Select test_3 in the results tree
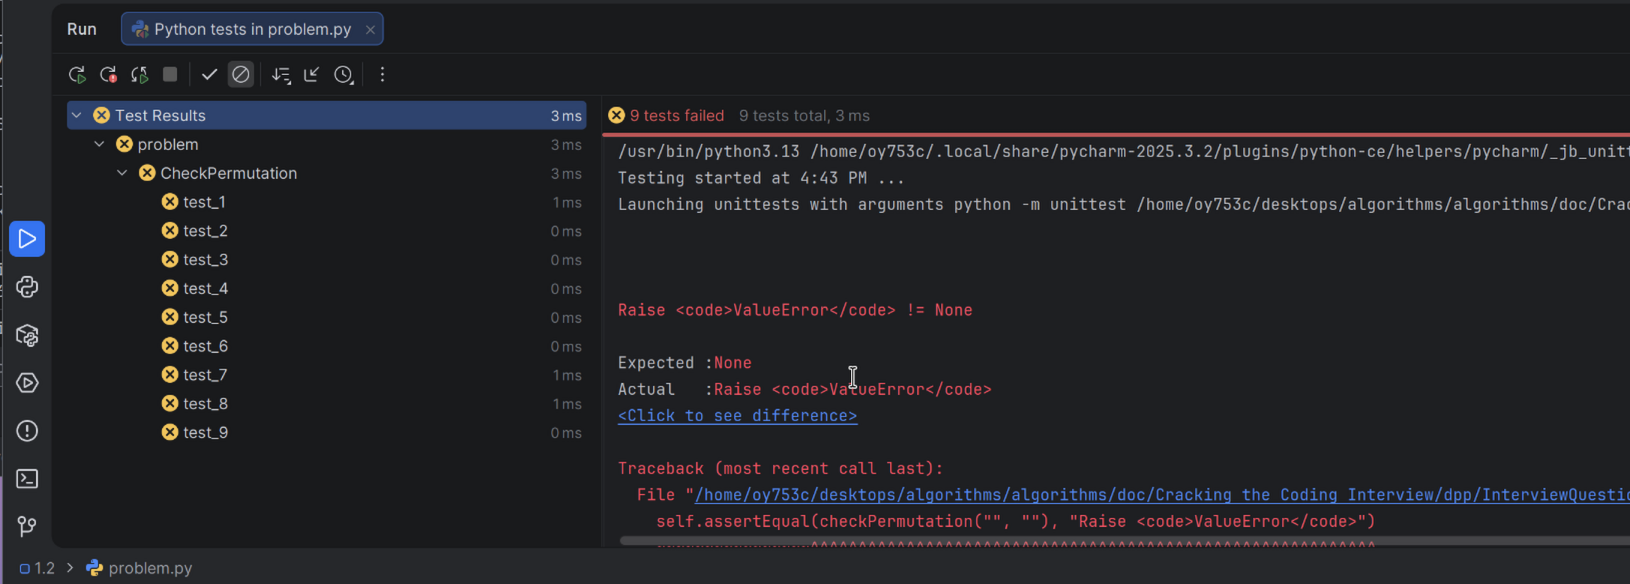Viewport: 1630px width, 584px height. tap(327, 260)
